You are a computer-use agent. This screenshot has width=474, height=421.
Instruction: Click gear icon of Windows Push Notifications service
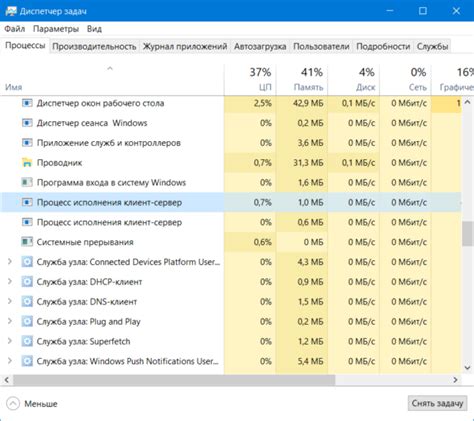27,361
